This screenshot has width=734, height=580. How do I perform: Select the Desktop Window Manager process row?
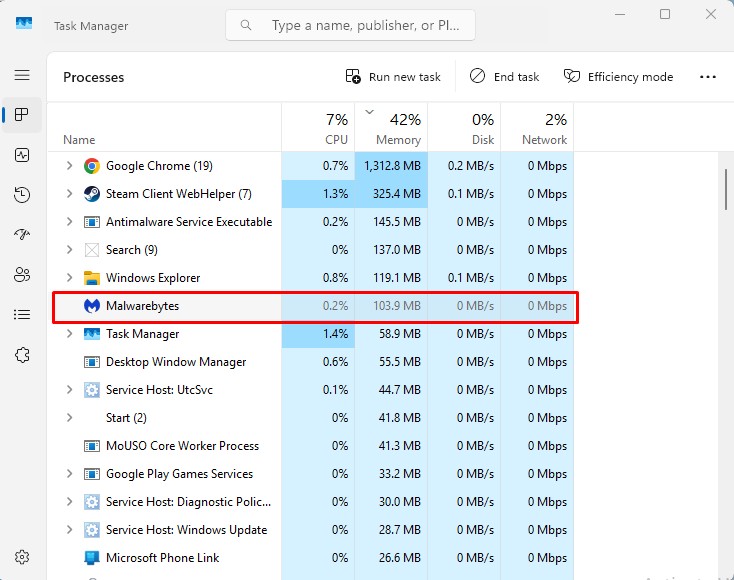pos(176,362)
